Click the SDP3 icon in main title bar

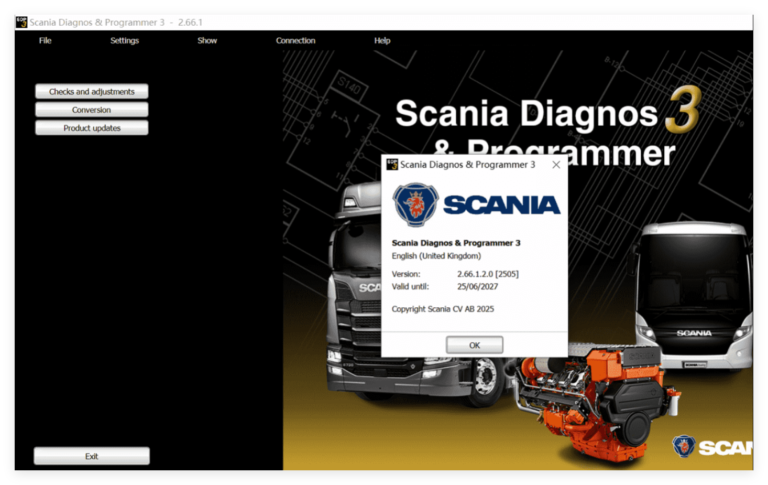(22, 22)
